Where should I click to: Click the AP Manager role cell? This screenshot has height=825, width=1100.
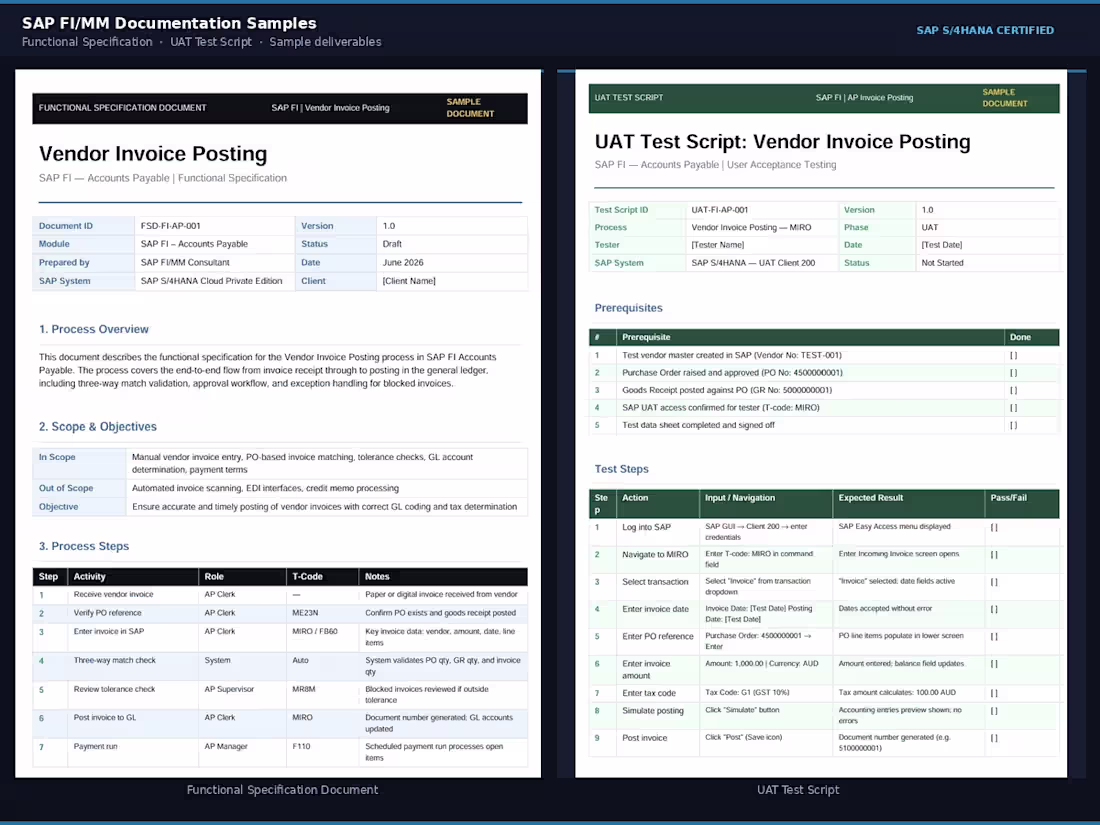(226, 746)
